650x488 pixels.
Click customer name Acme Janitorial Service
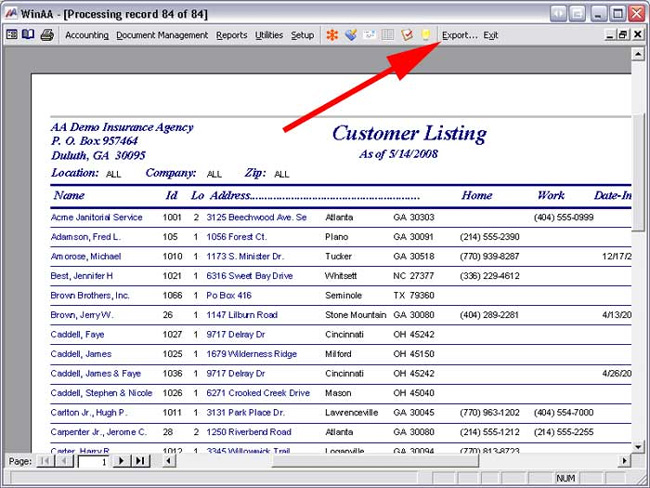[x=96, y=217]
